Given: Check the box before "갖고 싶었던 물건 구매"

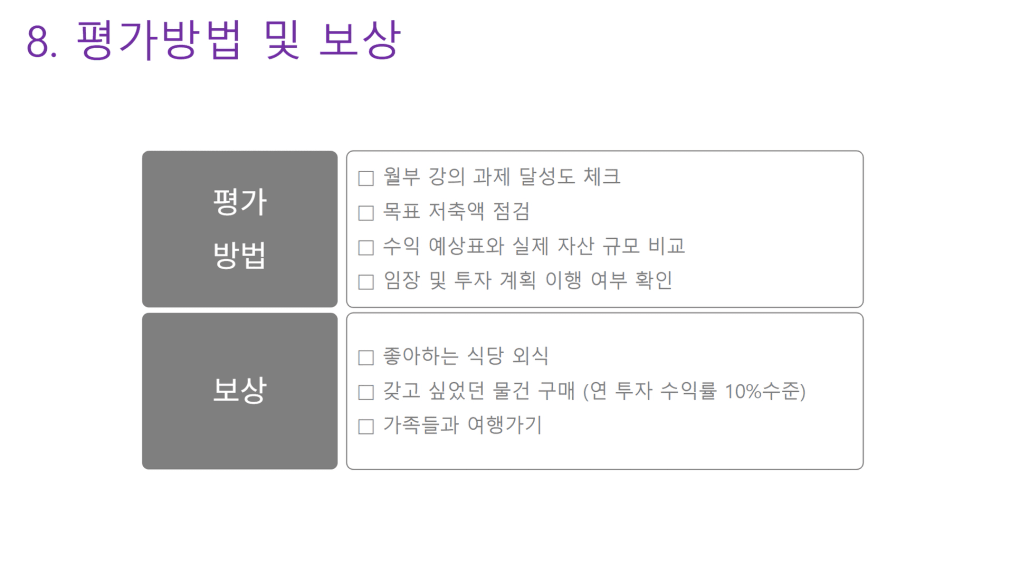Looking at the screenshot, I should pyautogui.click(x=366, y=392).
